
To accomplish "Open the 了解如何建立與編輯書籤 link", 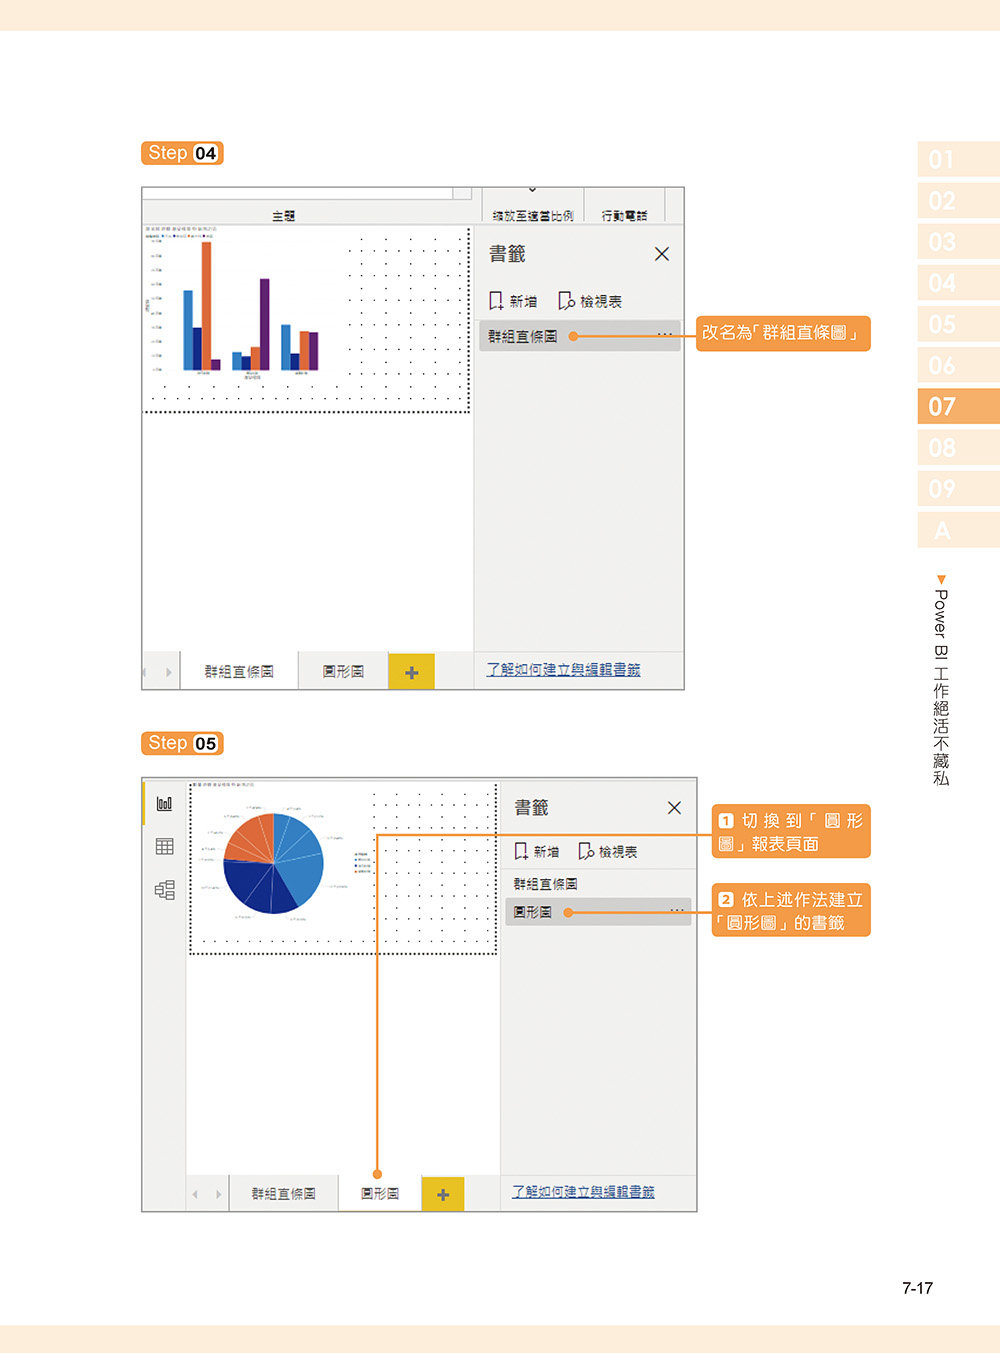I will point(565,670).
